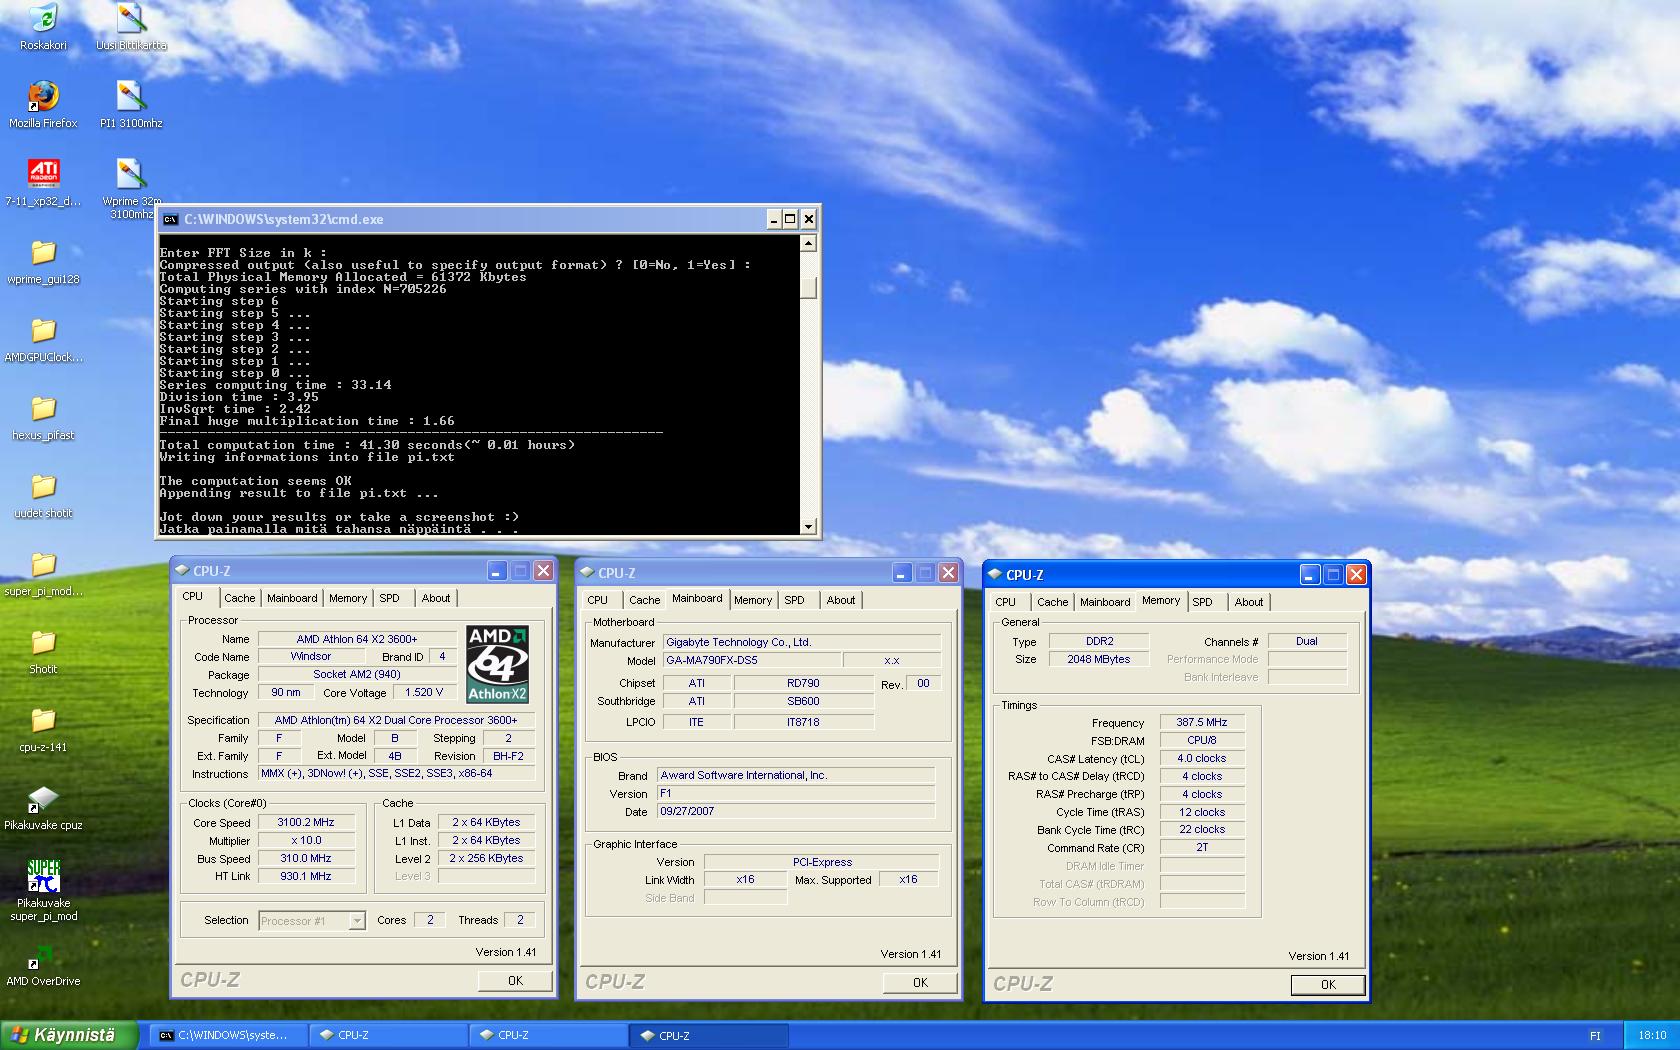Open SPD tab in Mainboard CPU-Z window

(794, 600)
